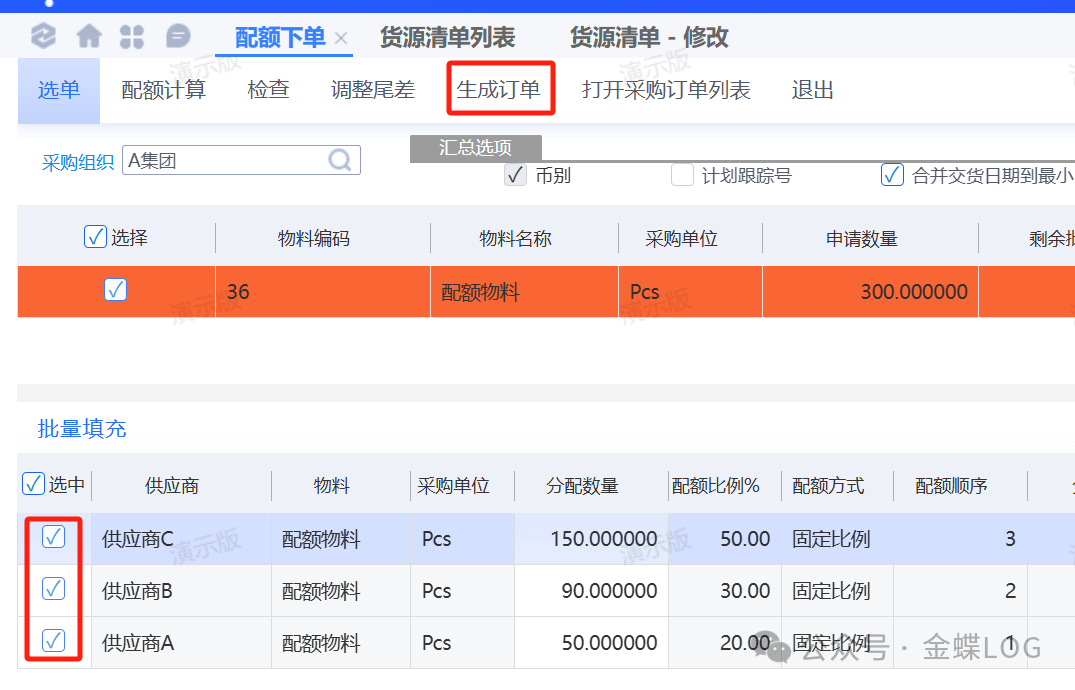
Task: Toggle the 币别 checkbox
Action: pyautogui.click(x=516, y=176)
